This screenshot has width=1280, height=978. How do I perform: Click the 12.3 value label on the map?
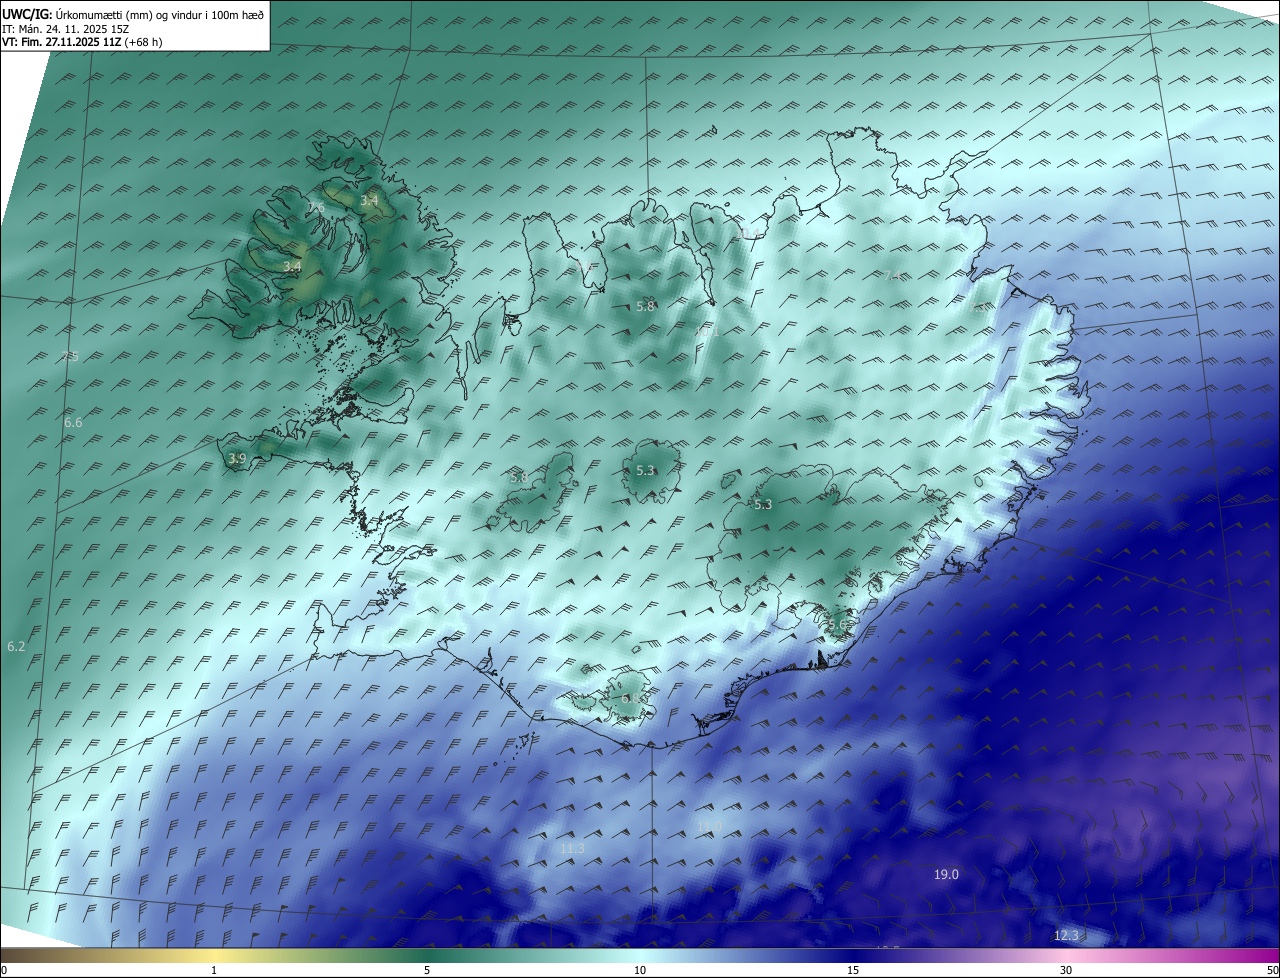(1067, 936)
